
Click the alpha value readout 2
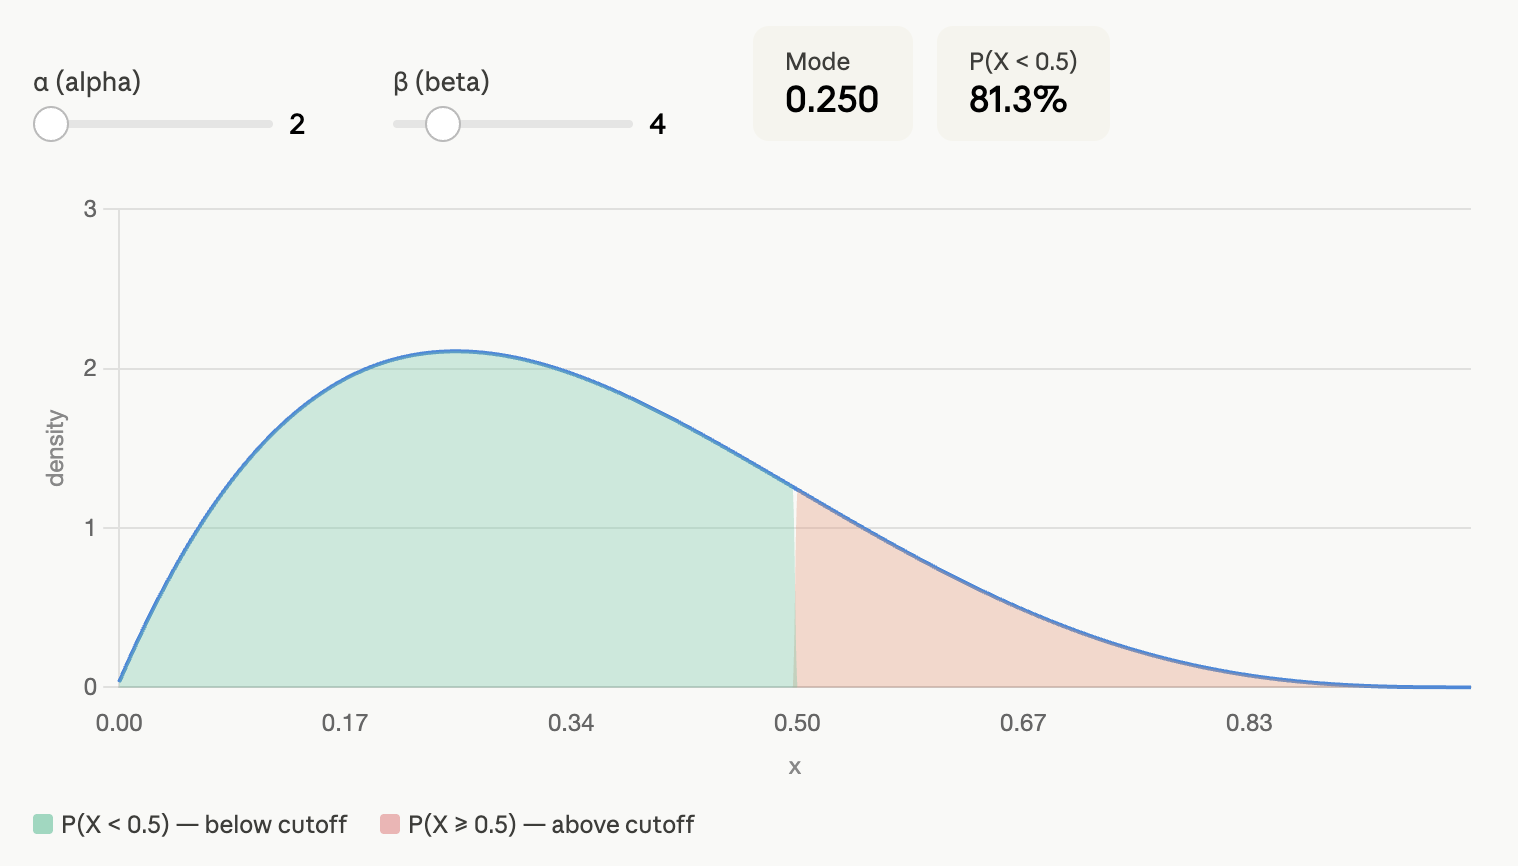pyautogui.click(x=297, y=124)
